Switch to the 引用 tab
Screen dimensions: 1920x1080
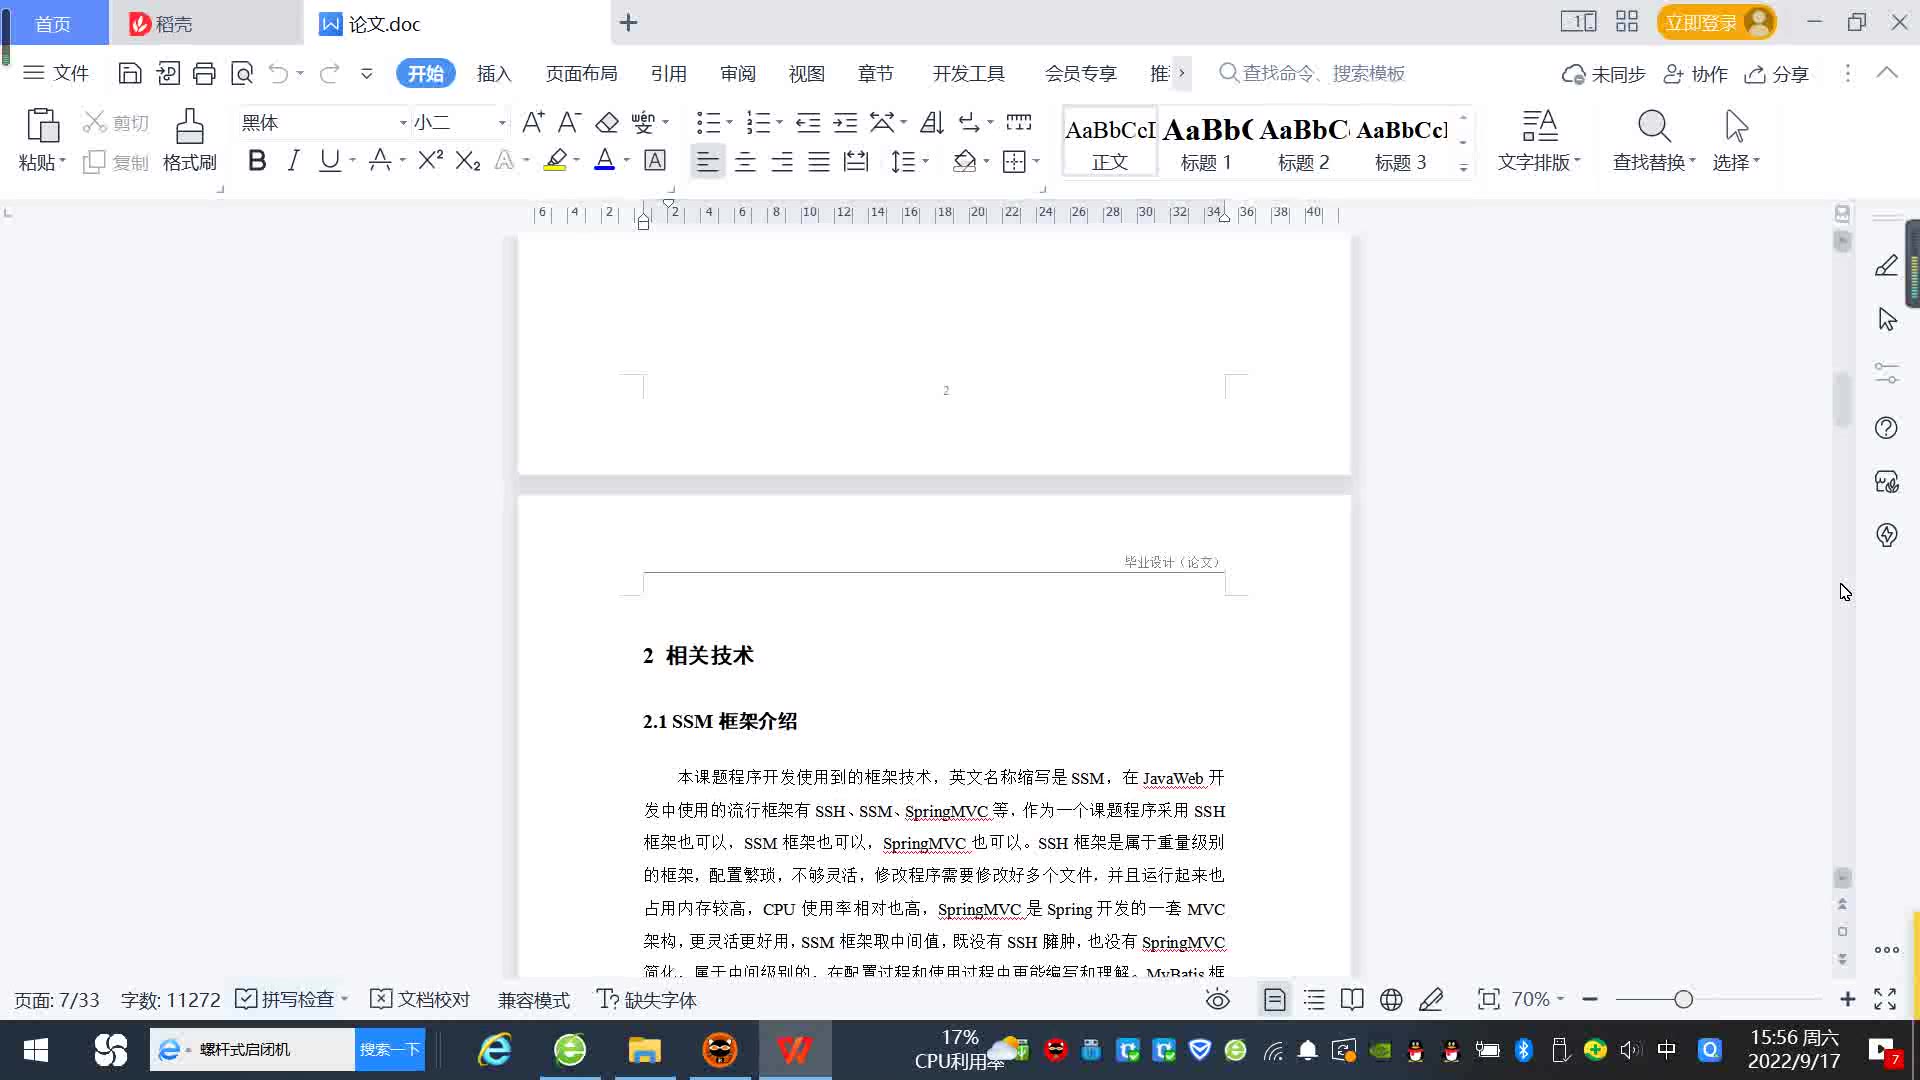tap(668, 74)
